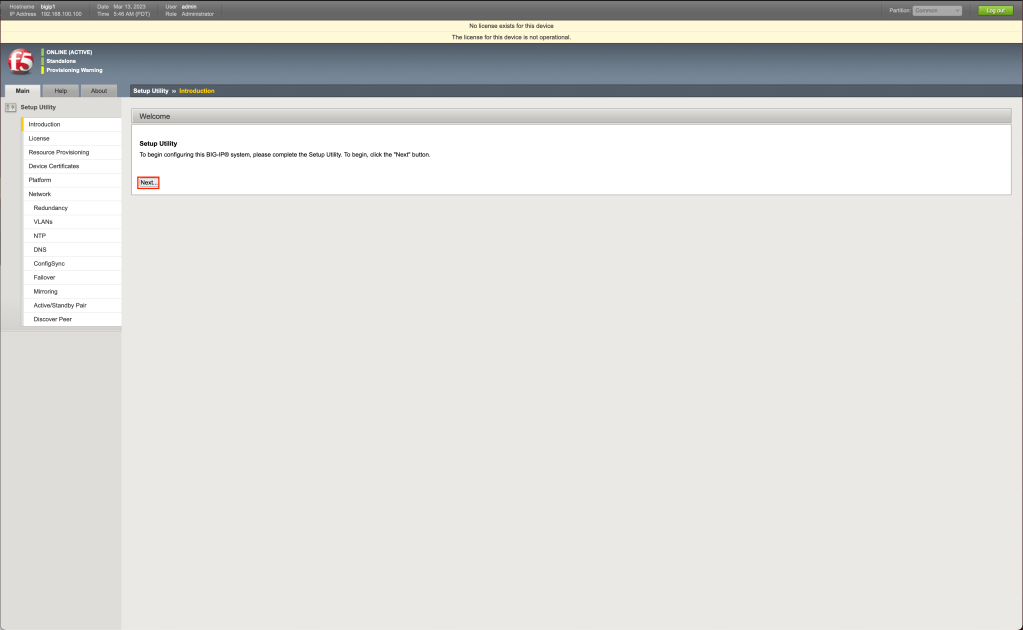Select VLANs under Network
Screen dimensions: 1023x630
click(x=43, y=222)
